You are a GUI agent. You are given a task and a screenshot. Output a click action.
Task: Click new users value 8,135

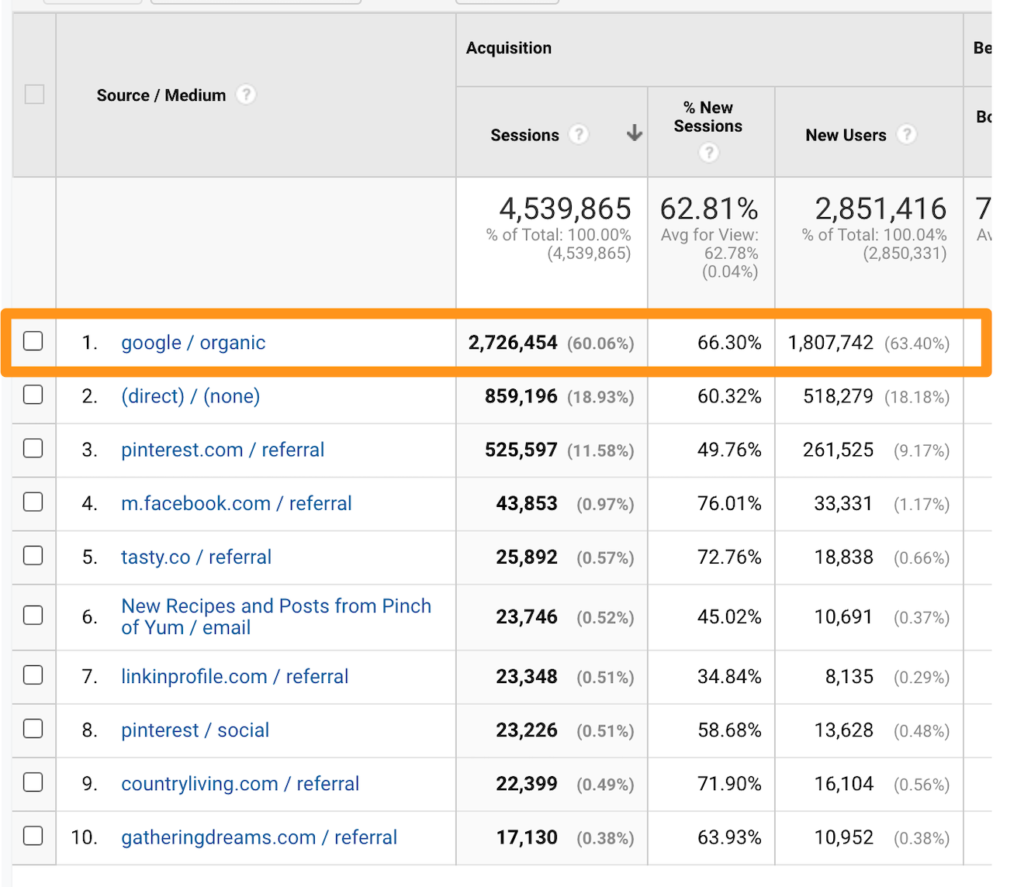849,676
